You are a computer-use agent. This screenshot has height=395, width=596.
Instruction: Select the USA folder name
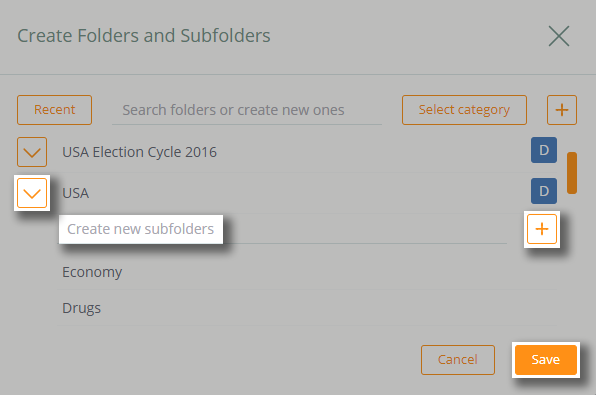point(76,193)
